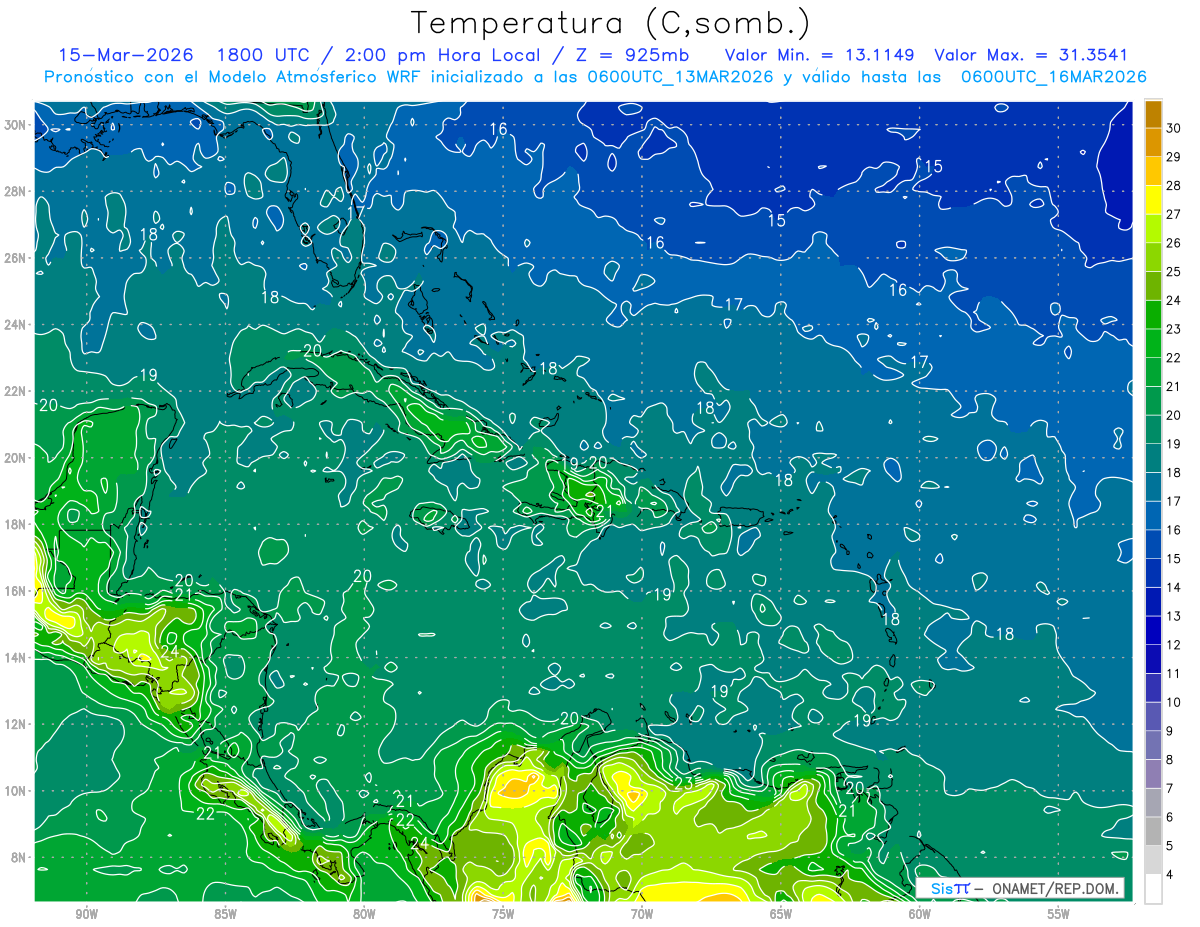Click the "28N" latitude label
The height and width of the screenshot is (927, 1200).
[16, 191]
